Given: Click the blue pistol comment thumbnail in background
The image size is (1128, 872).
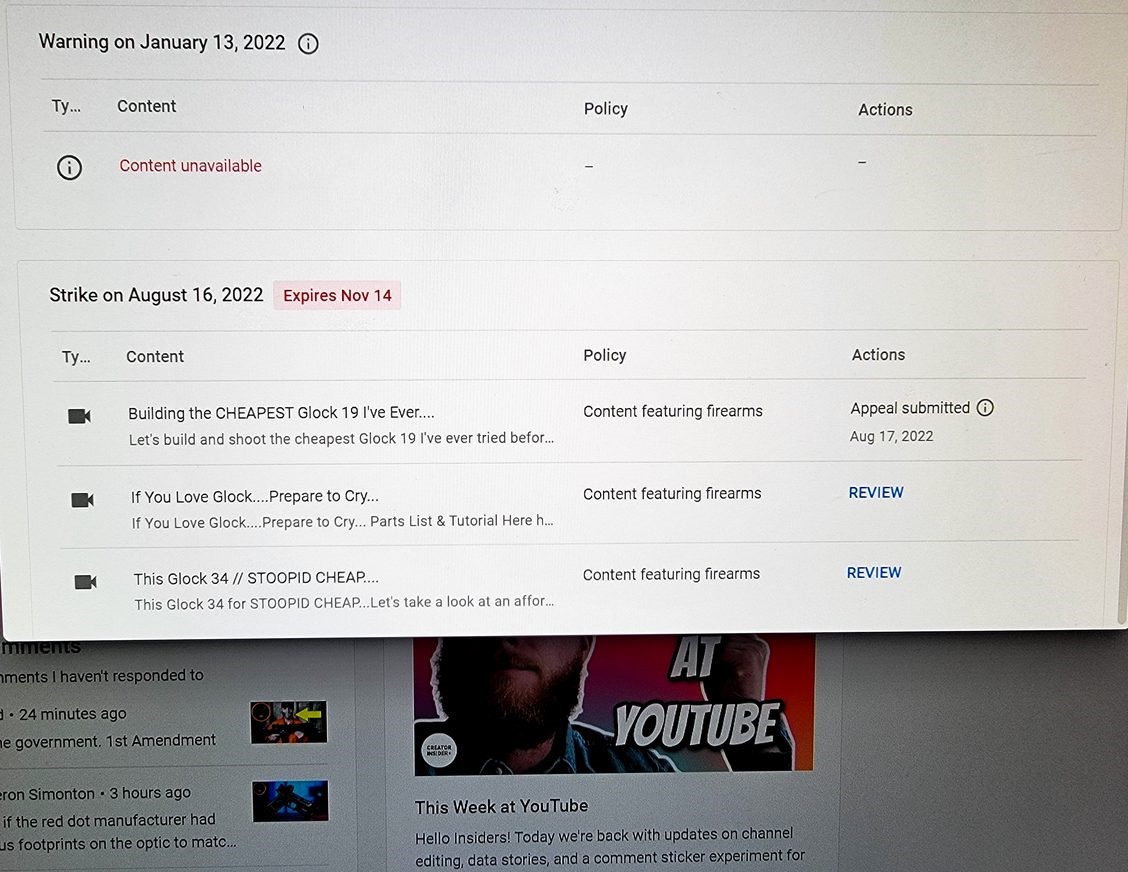Looking at the screenshot, I should click(291, 801).
